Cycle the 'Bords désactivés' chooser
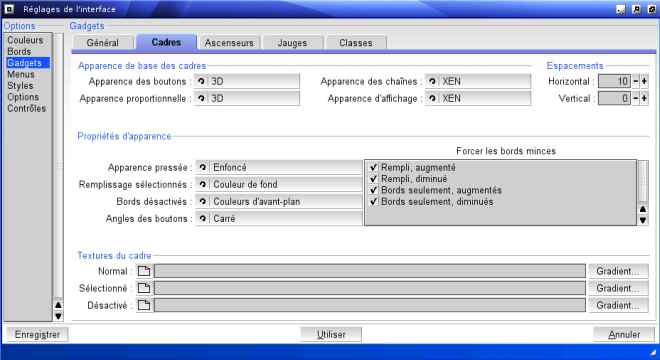The width and height of the screenshot is (660, 360). click(279, 202)
